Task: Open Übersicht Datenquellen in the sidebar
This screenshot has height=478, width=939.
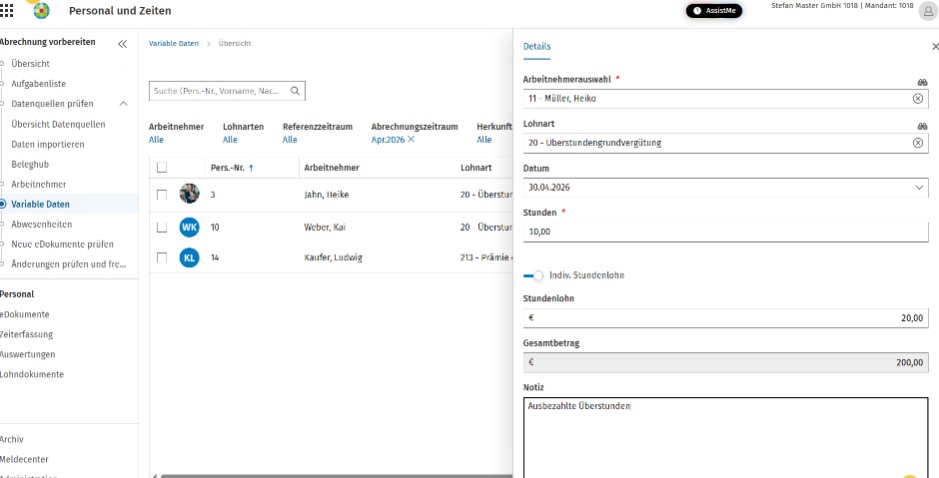Action: 58,125
